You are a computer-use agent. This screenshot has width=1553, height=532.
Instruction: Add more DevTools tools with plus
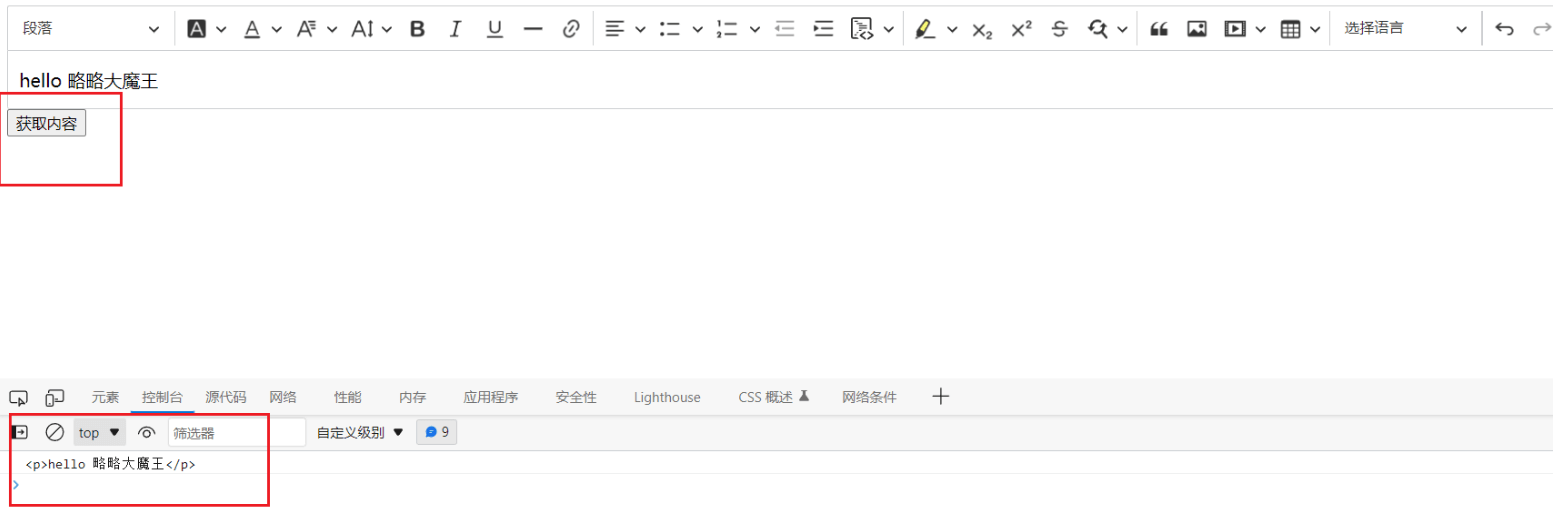click(940, 397)
